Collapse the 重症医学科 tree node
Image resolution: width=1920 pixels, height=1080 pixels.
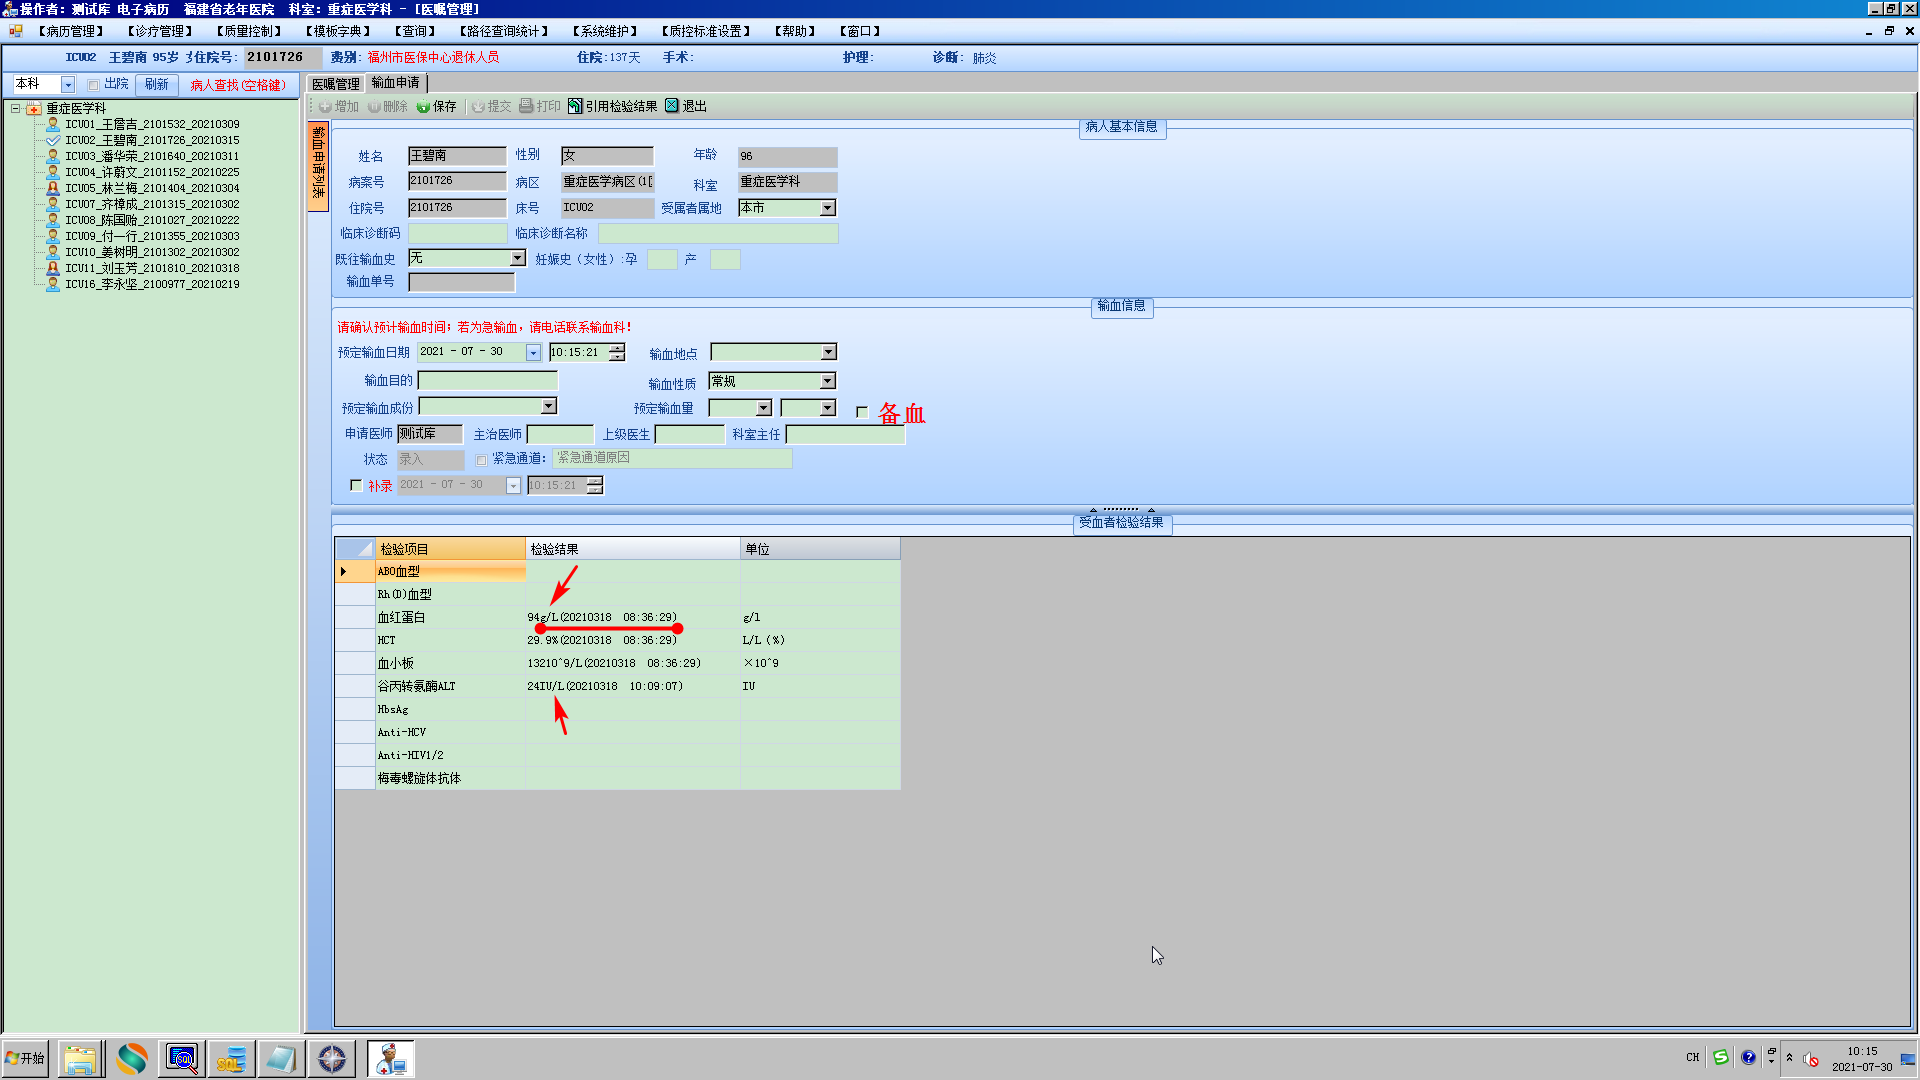(x=16, y=108)
